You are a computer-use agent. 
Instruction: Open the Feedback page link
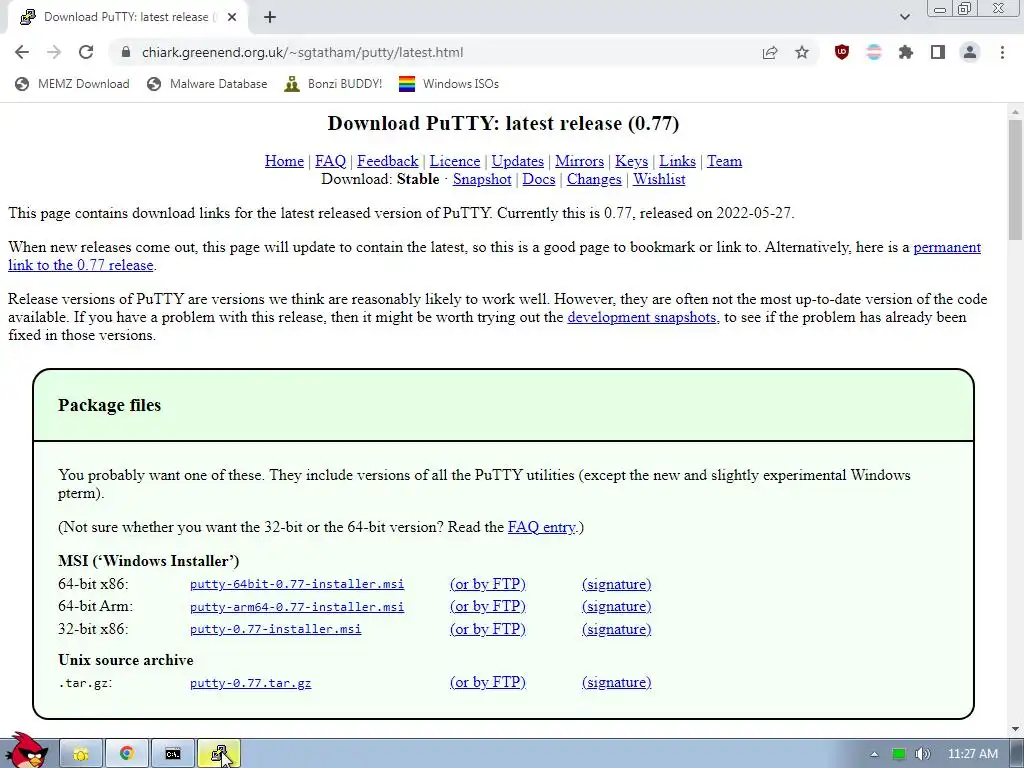[388, 161]
